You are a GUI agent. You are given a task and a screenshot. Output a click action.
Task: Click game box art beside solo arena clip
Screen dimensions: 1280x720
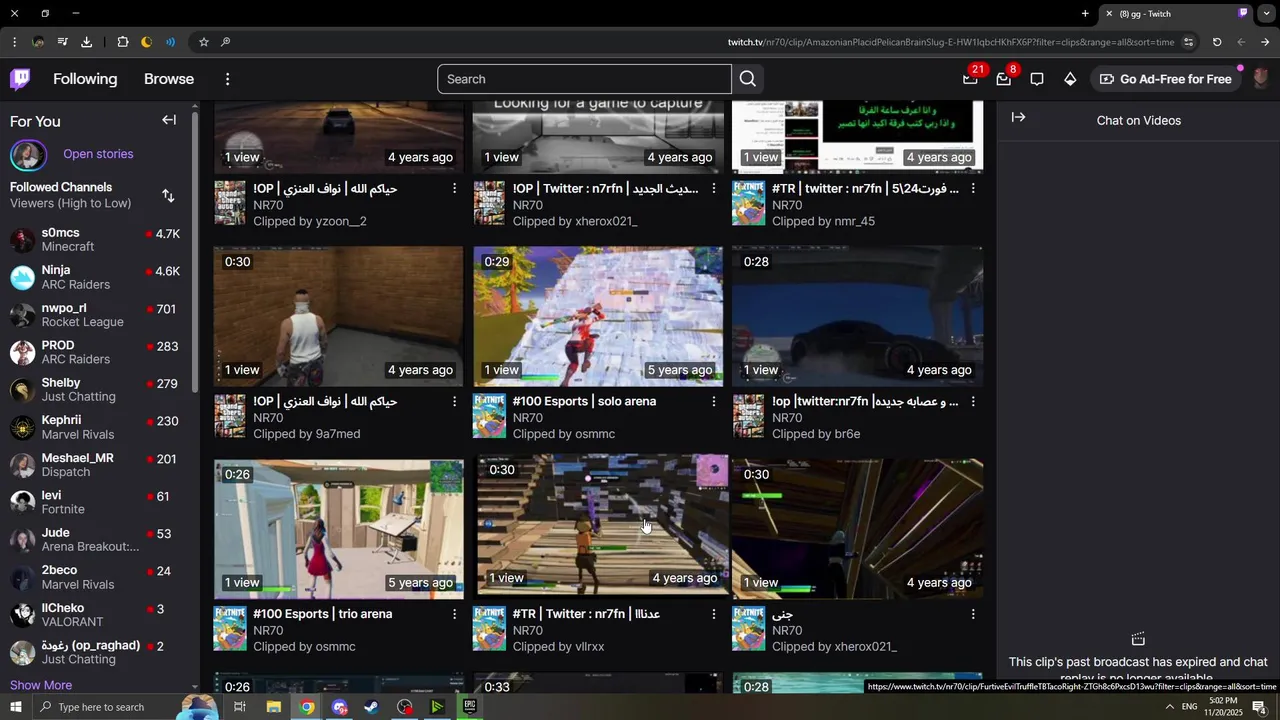(x=489, y=416)
